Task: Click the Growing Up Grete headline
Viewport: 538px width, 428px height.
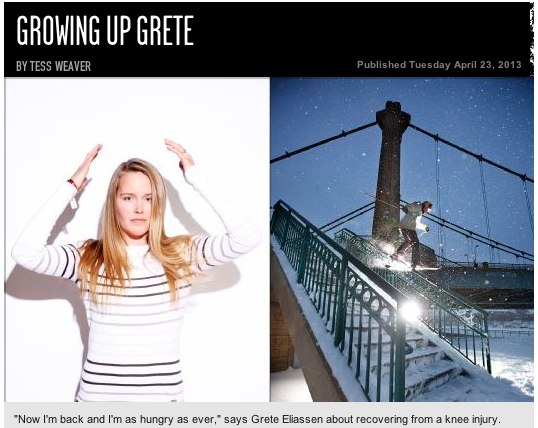Action: (x=105, y=31)
